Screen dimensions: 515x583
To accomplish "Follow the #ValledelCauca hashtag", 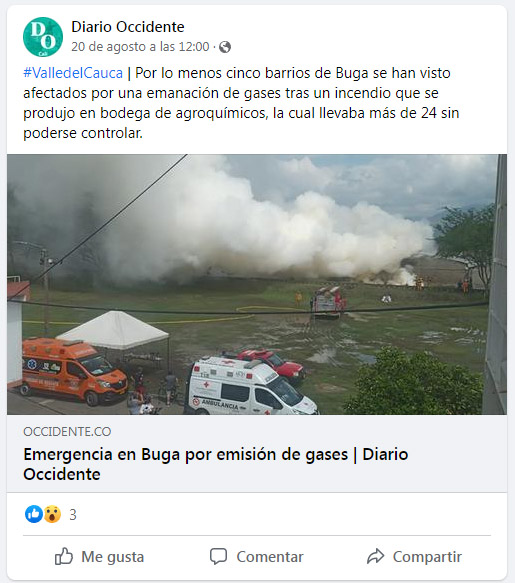I will [73, 73].
